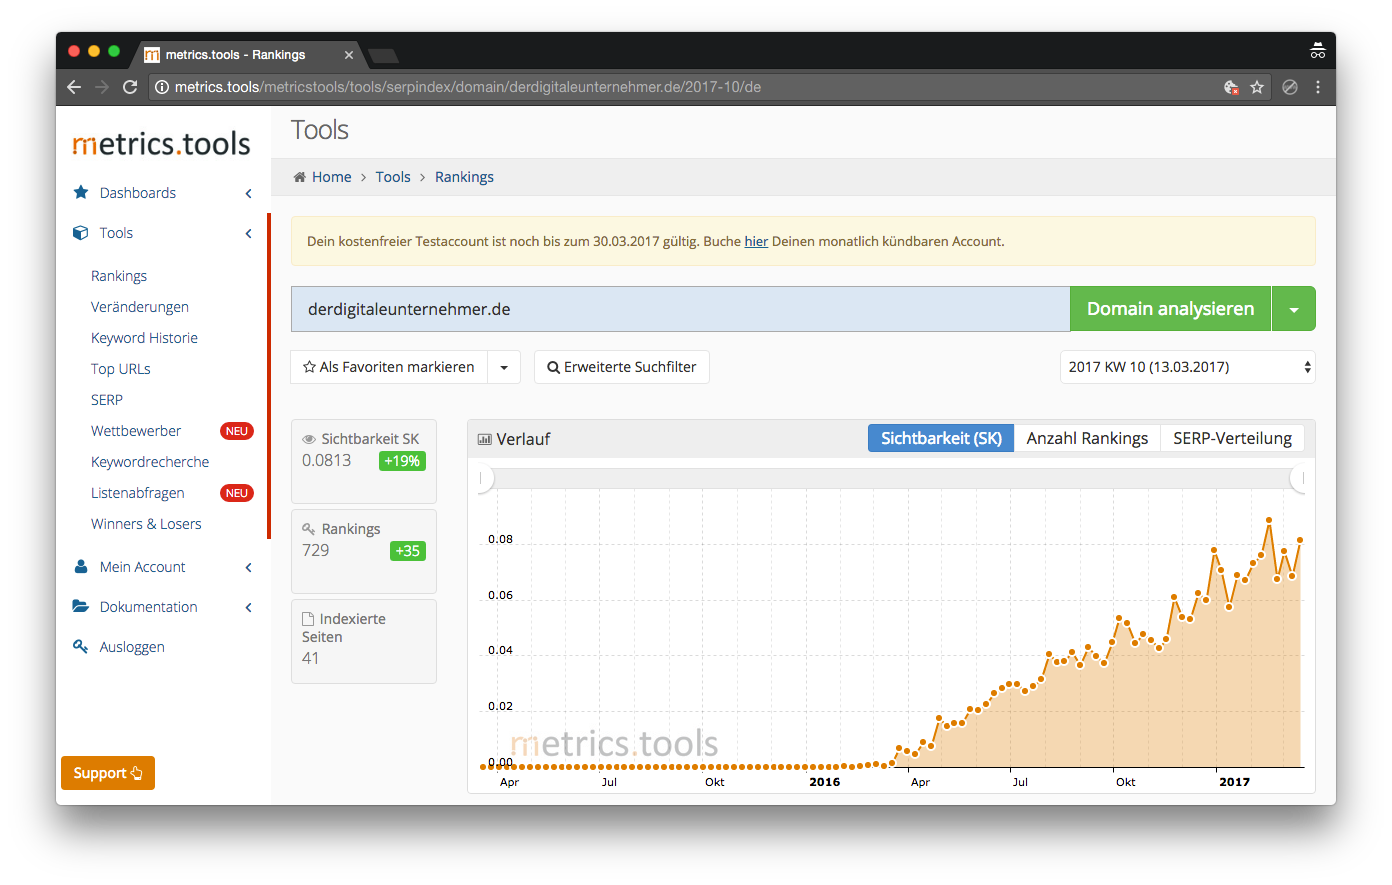
Task: Open the calendar week selector dropdown
Action: pos(1187,367)
